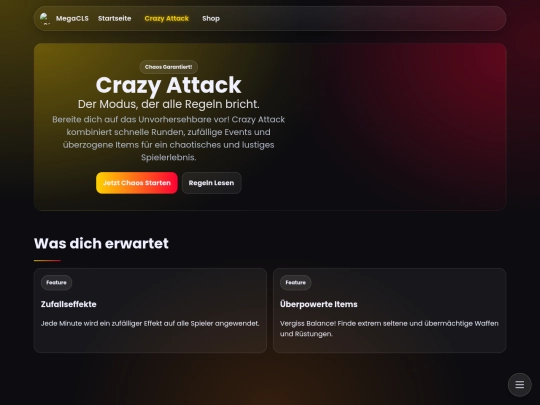
Task: Click the Regeln Lesen button
Action: pos(211,183)
